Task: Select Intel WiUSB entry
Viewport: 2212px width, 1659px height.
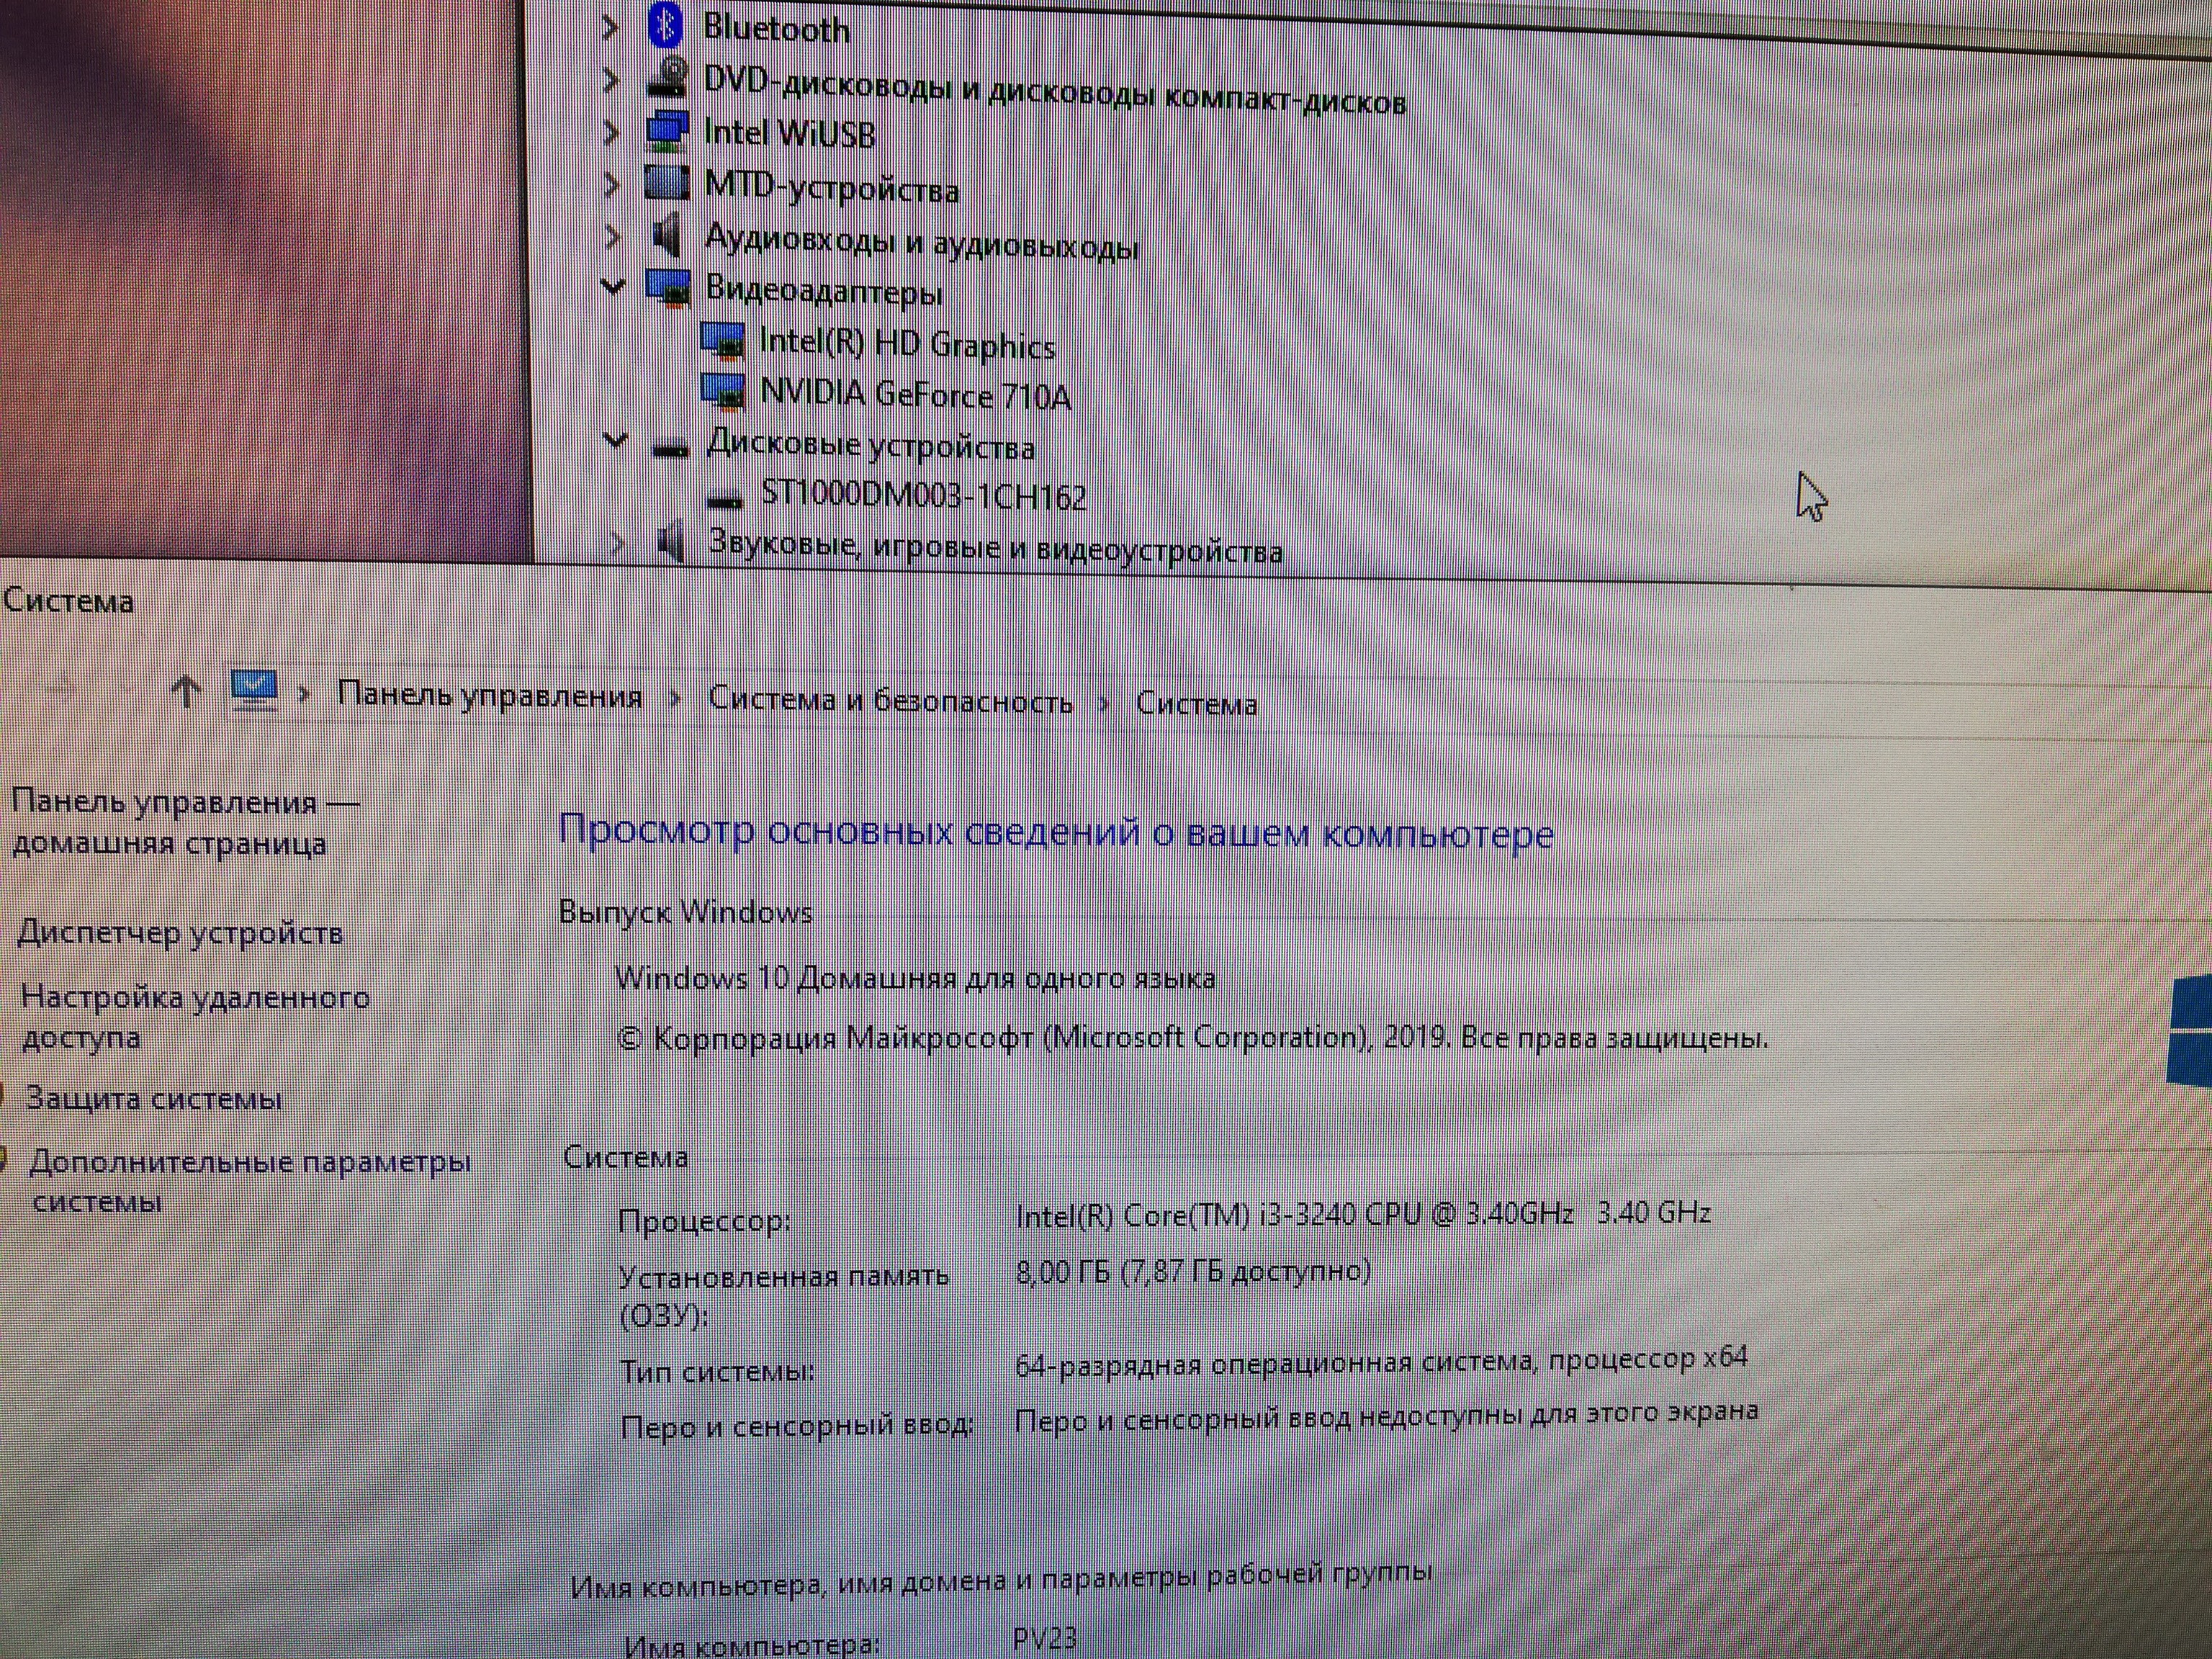Action: (x=790, y=134)
